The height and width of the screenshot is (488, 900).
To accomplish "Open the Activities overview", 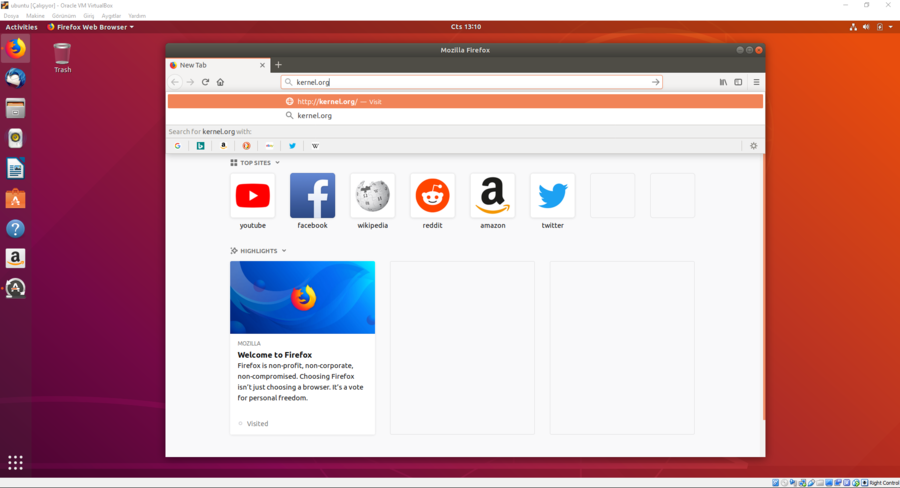I will [x=21, y=27].
